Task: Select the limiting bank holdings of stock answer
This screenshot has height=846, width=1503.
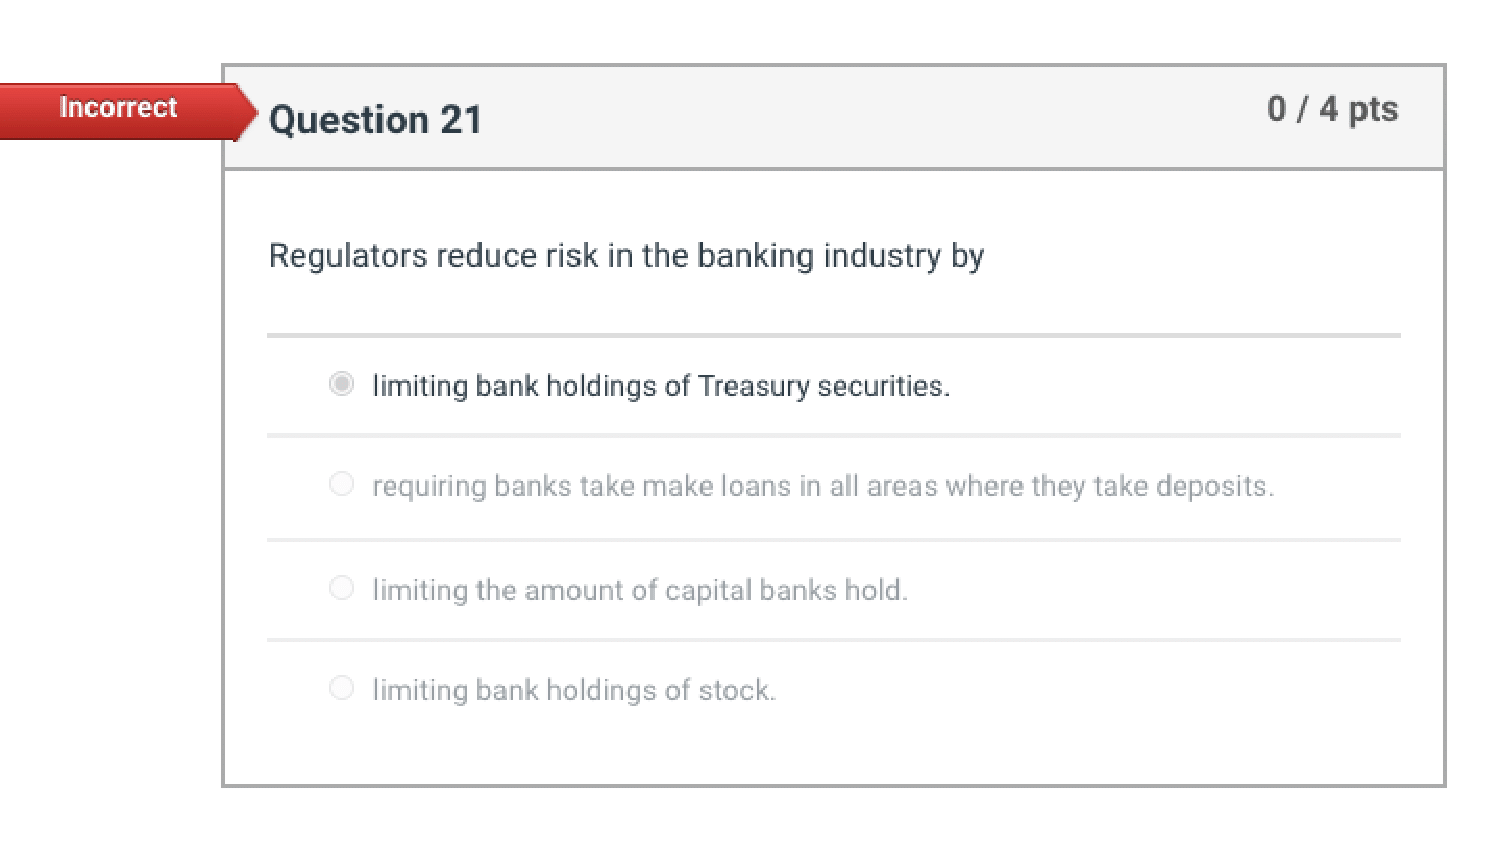Action: pyautogui.click(x=341, y=687)
